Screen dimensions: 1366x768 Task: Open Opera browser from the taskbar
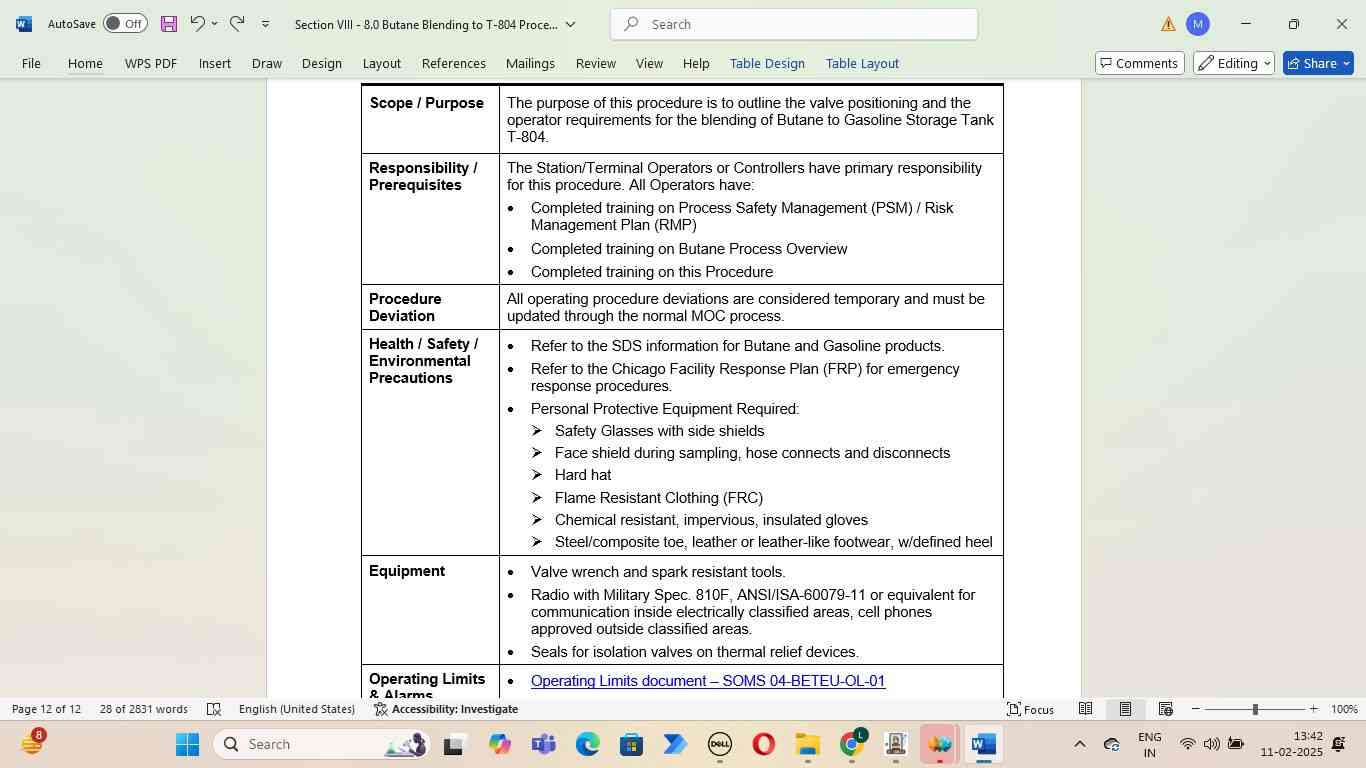click(x=763, y=744)
